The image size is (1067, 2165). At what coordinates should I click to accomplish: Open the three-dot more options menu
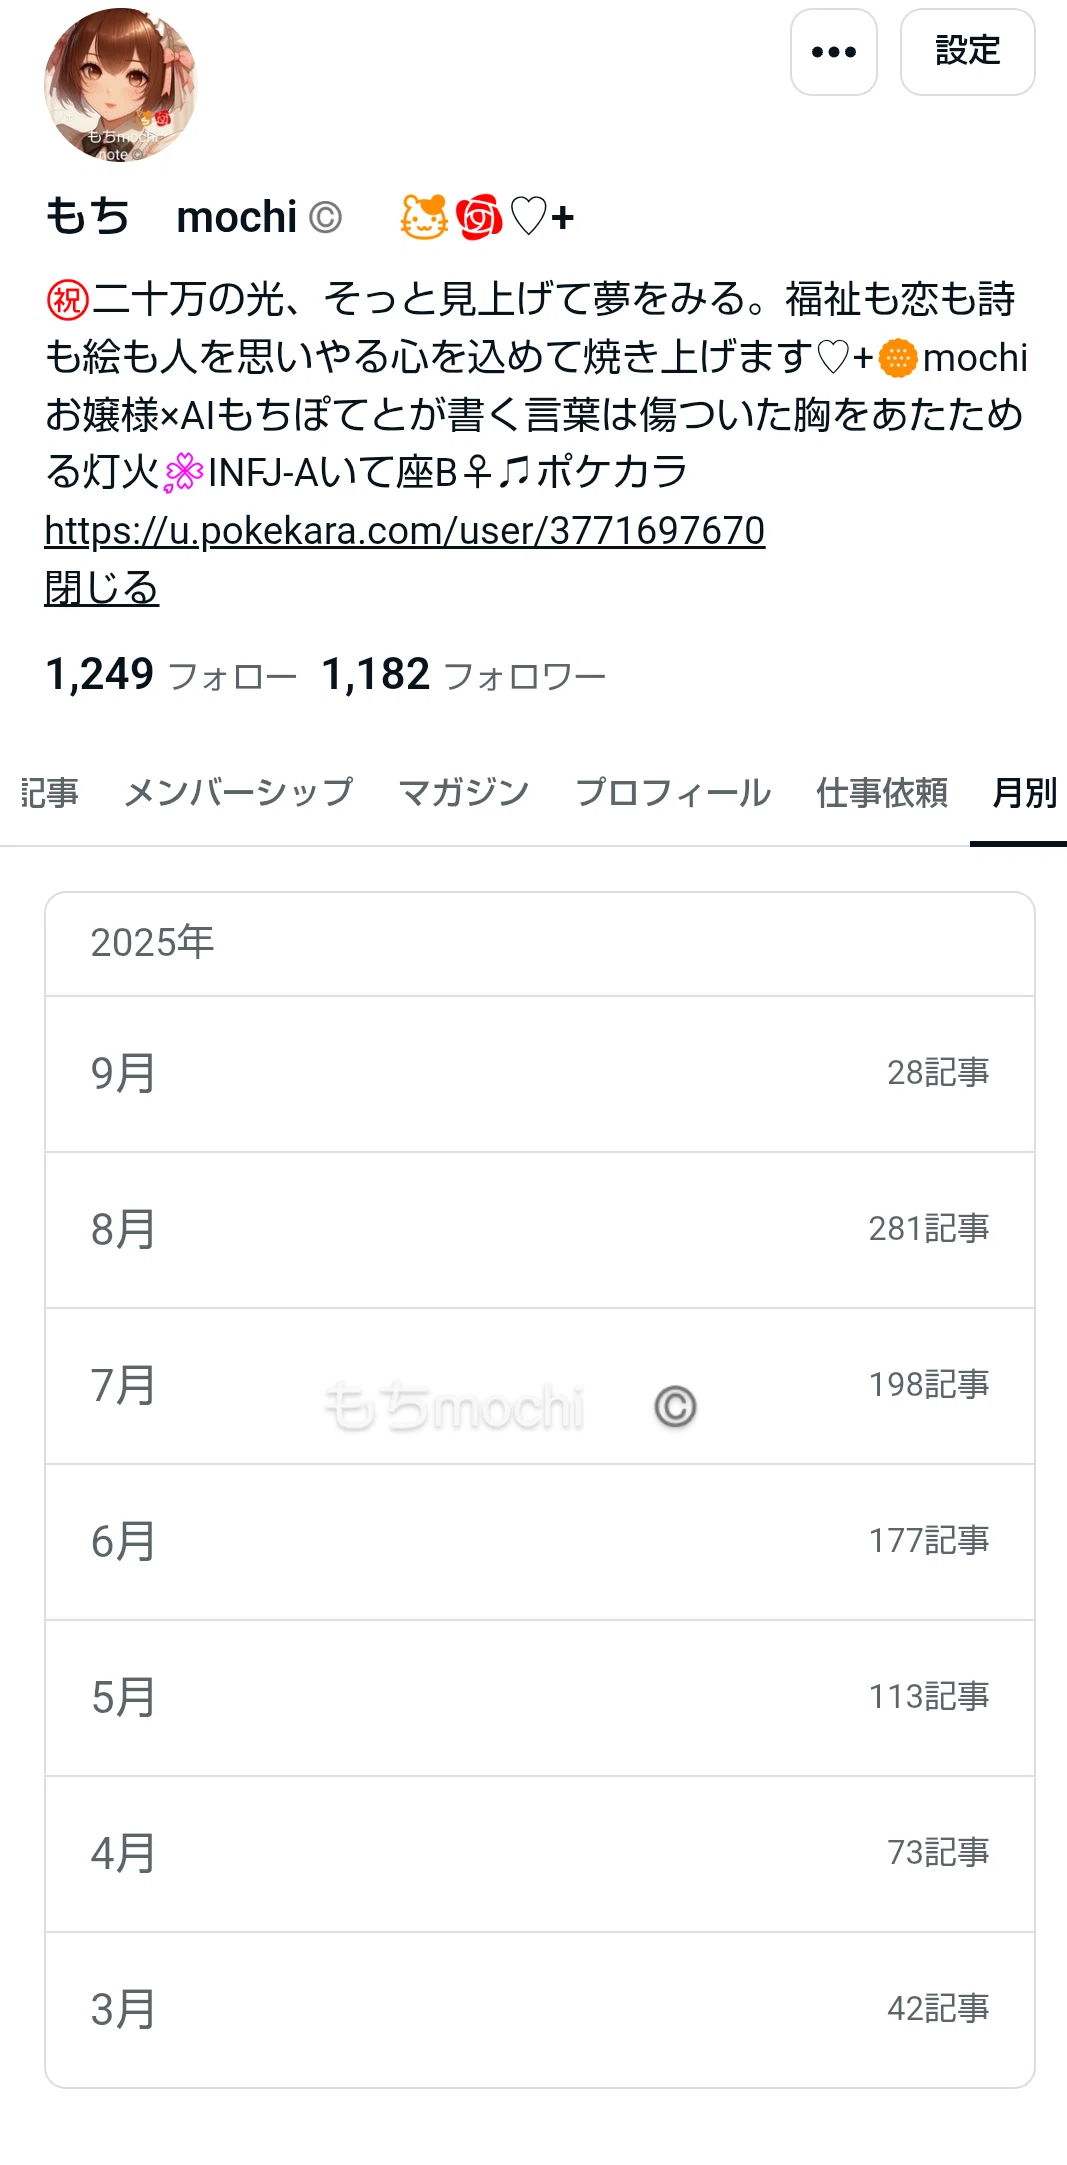pos(833,52)
